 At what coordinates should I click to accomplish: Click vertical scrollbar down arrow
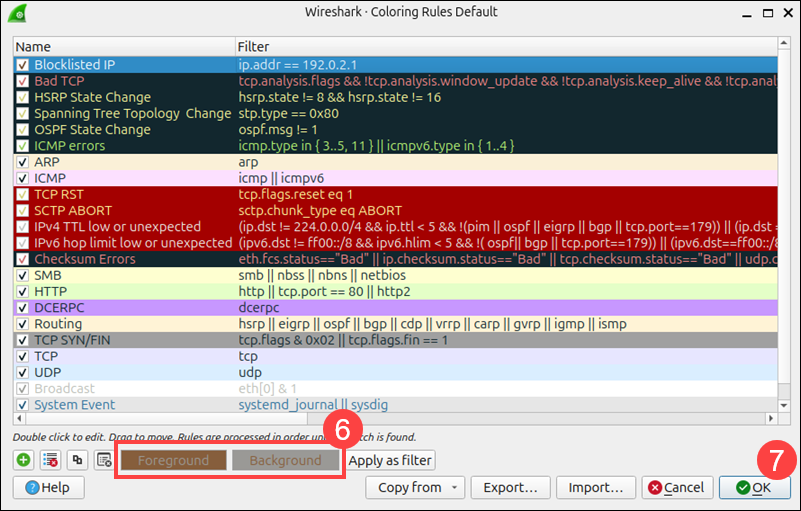point(784,405)
